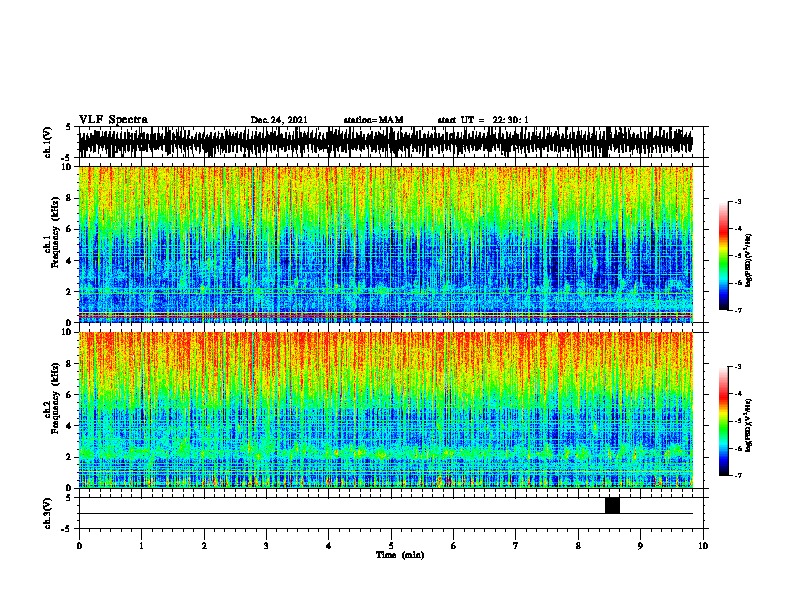Click the ch.2 "Frequency (kHz)" axis label
The image size is (792, 612).
click(x=55, y=398)
